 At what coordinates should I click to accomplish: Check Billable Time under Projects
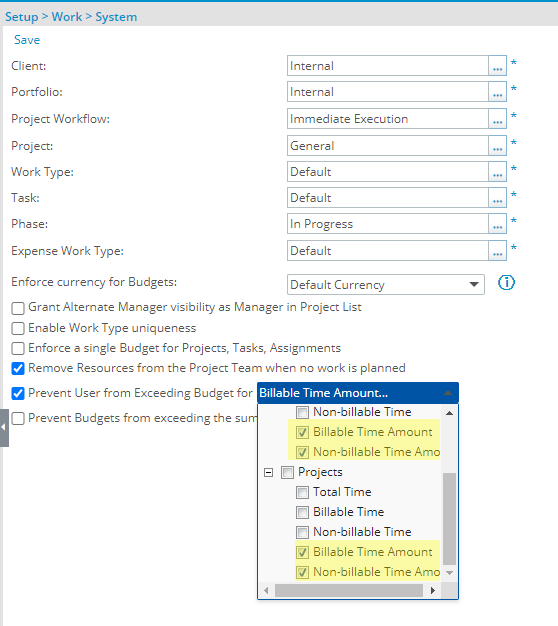(x=302, y=512)
